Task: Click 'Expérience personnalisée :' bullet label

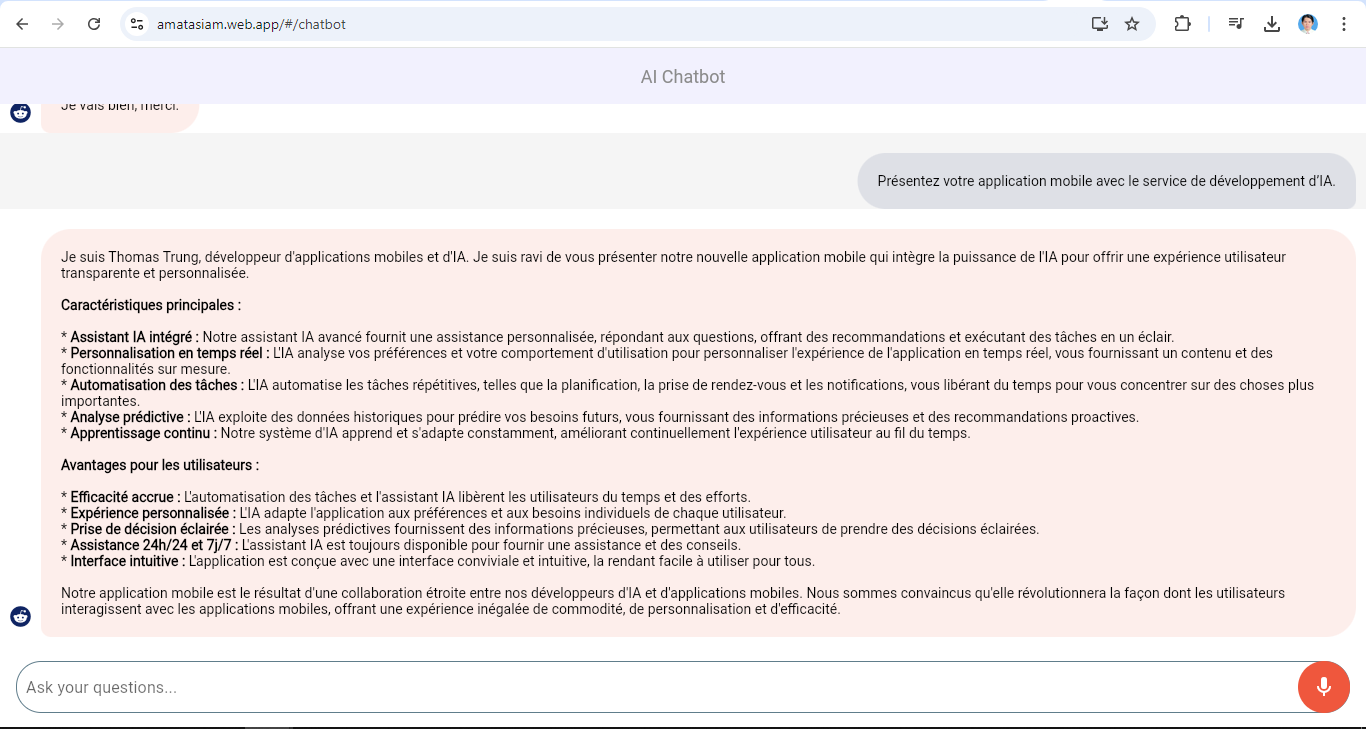Action: coord(153,513)
